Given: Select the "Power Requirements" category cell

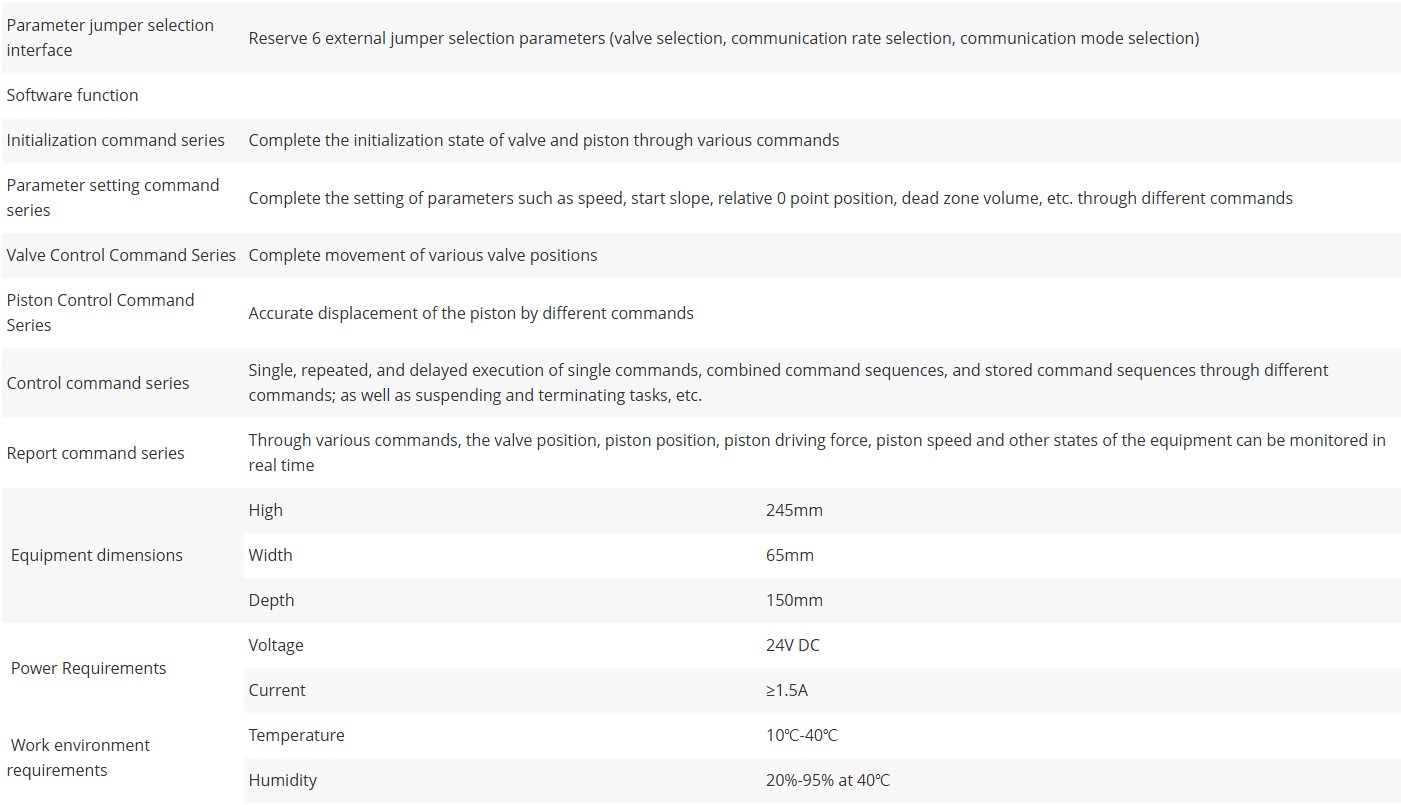Looking at the screenshot, I should click(x=89, y=668).
